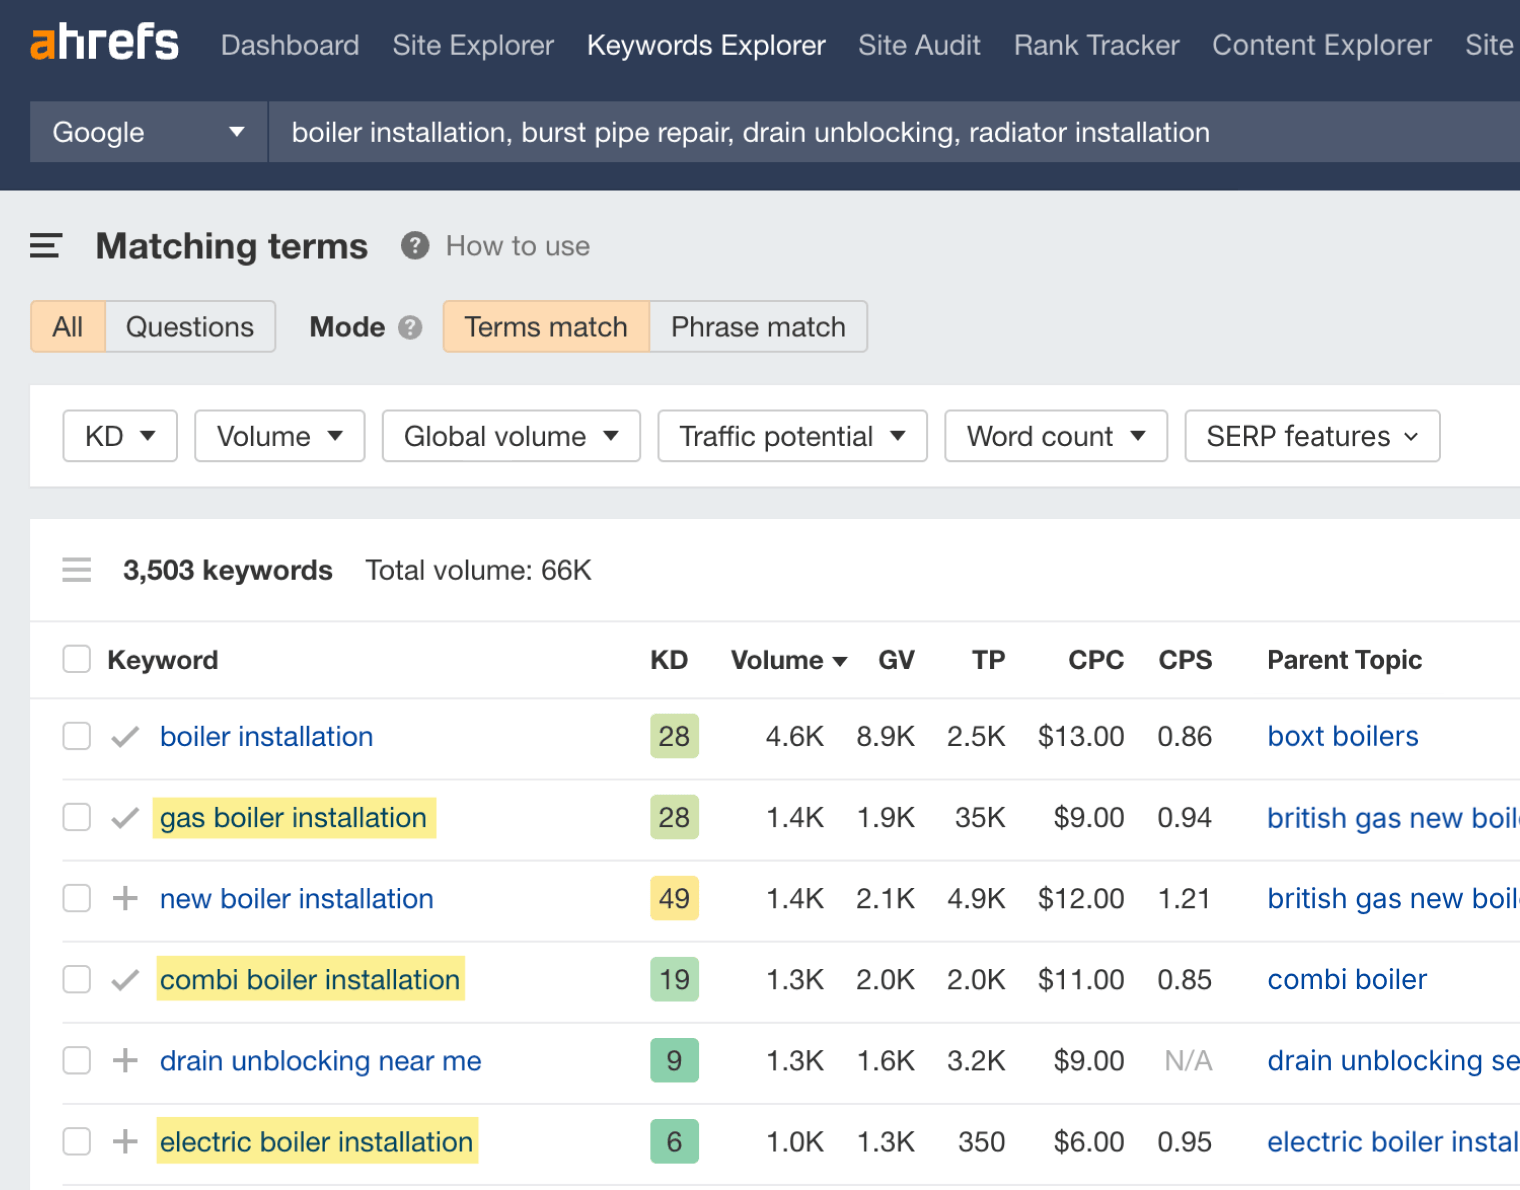Open the export list icon beside 3,503 keywords
The width and height of the screenshot is (1520, 1190).
[x=77, y=569]
